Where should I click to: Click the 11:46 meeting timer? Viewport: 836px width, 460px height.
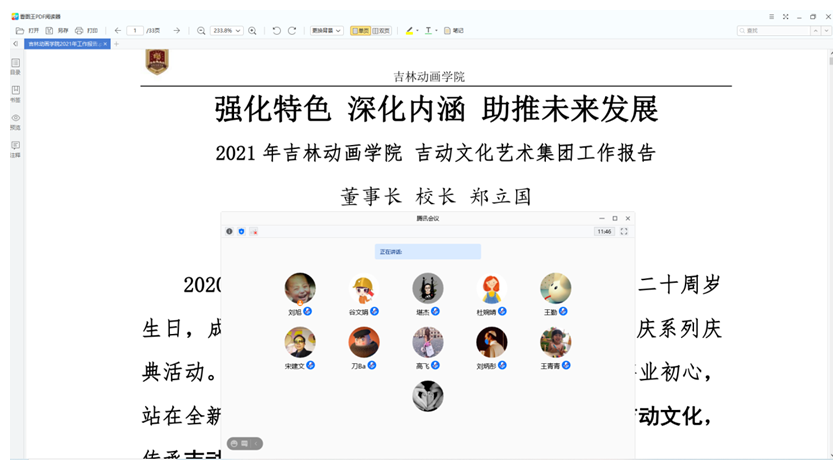coord(604,231)
